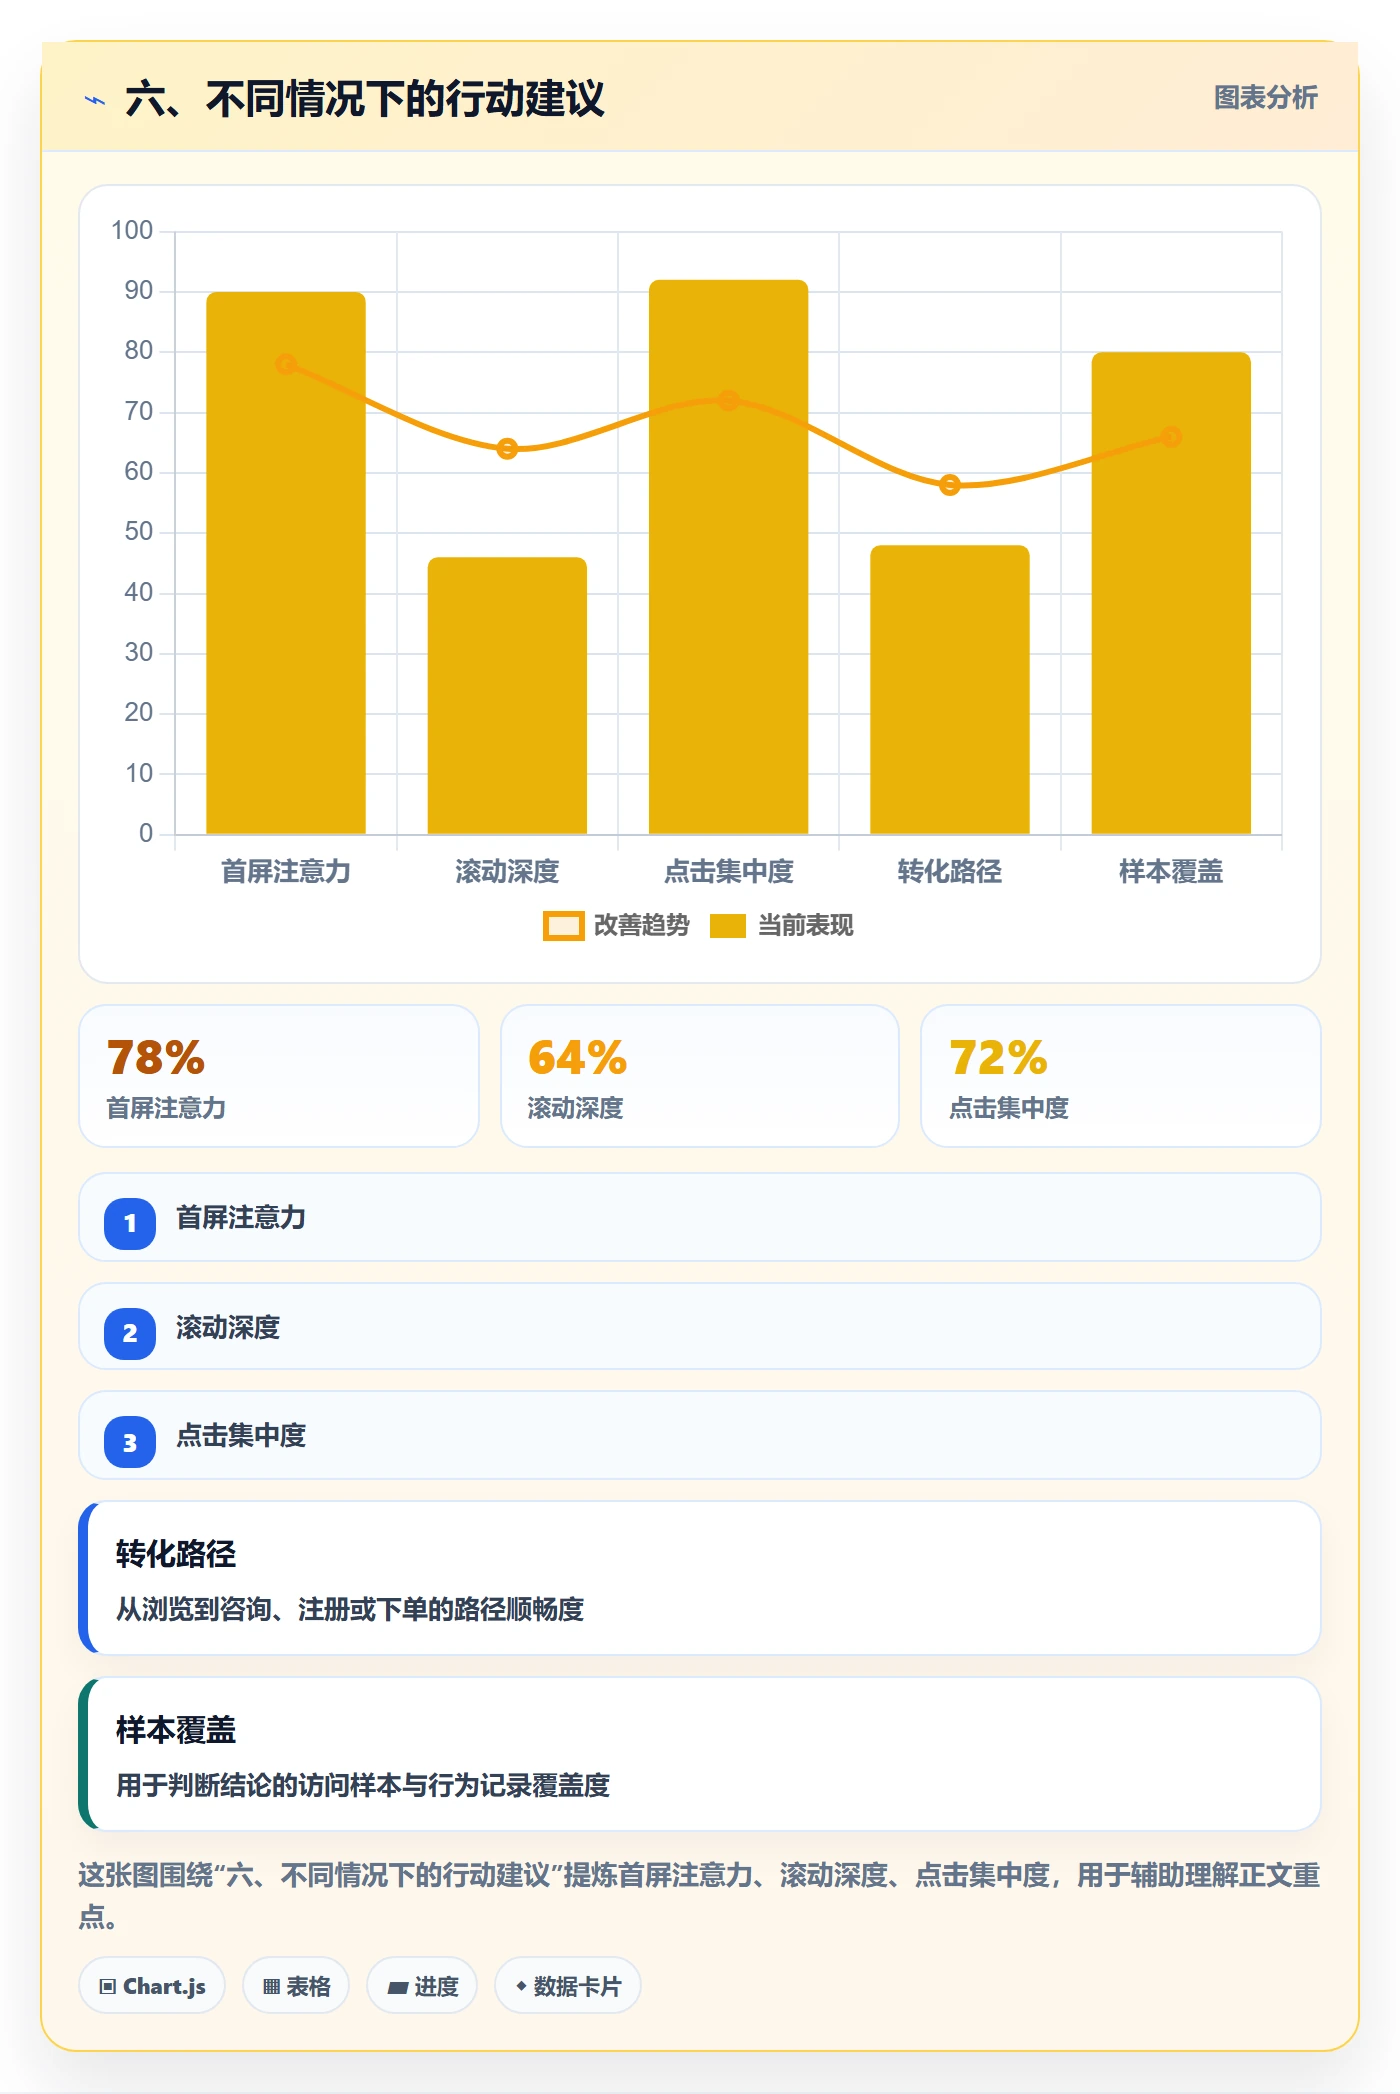This screenshot has width=1400, height=2094.
Task: Click the 转化路径 card heading
Action: (176, 1554)
